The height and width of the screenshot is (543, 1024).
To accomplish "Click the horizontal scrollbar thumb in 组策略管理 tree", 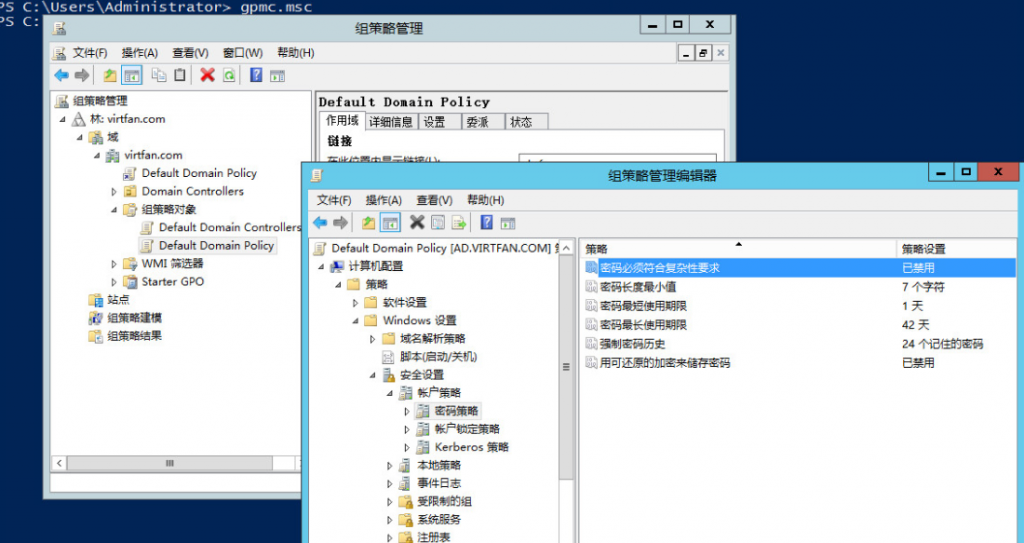I will pyautogui.click(x=170, y=463).
